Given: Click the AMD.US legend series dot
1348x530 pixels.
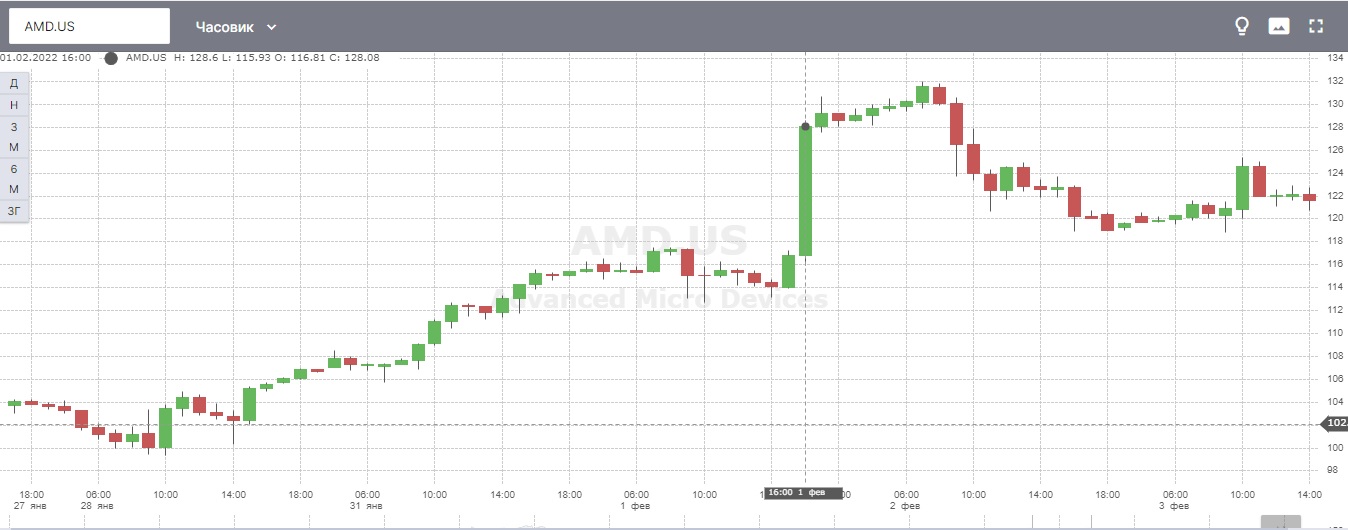Looking at the screenshot, I should 111,58.
